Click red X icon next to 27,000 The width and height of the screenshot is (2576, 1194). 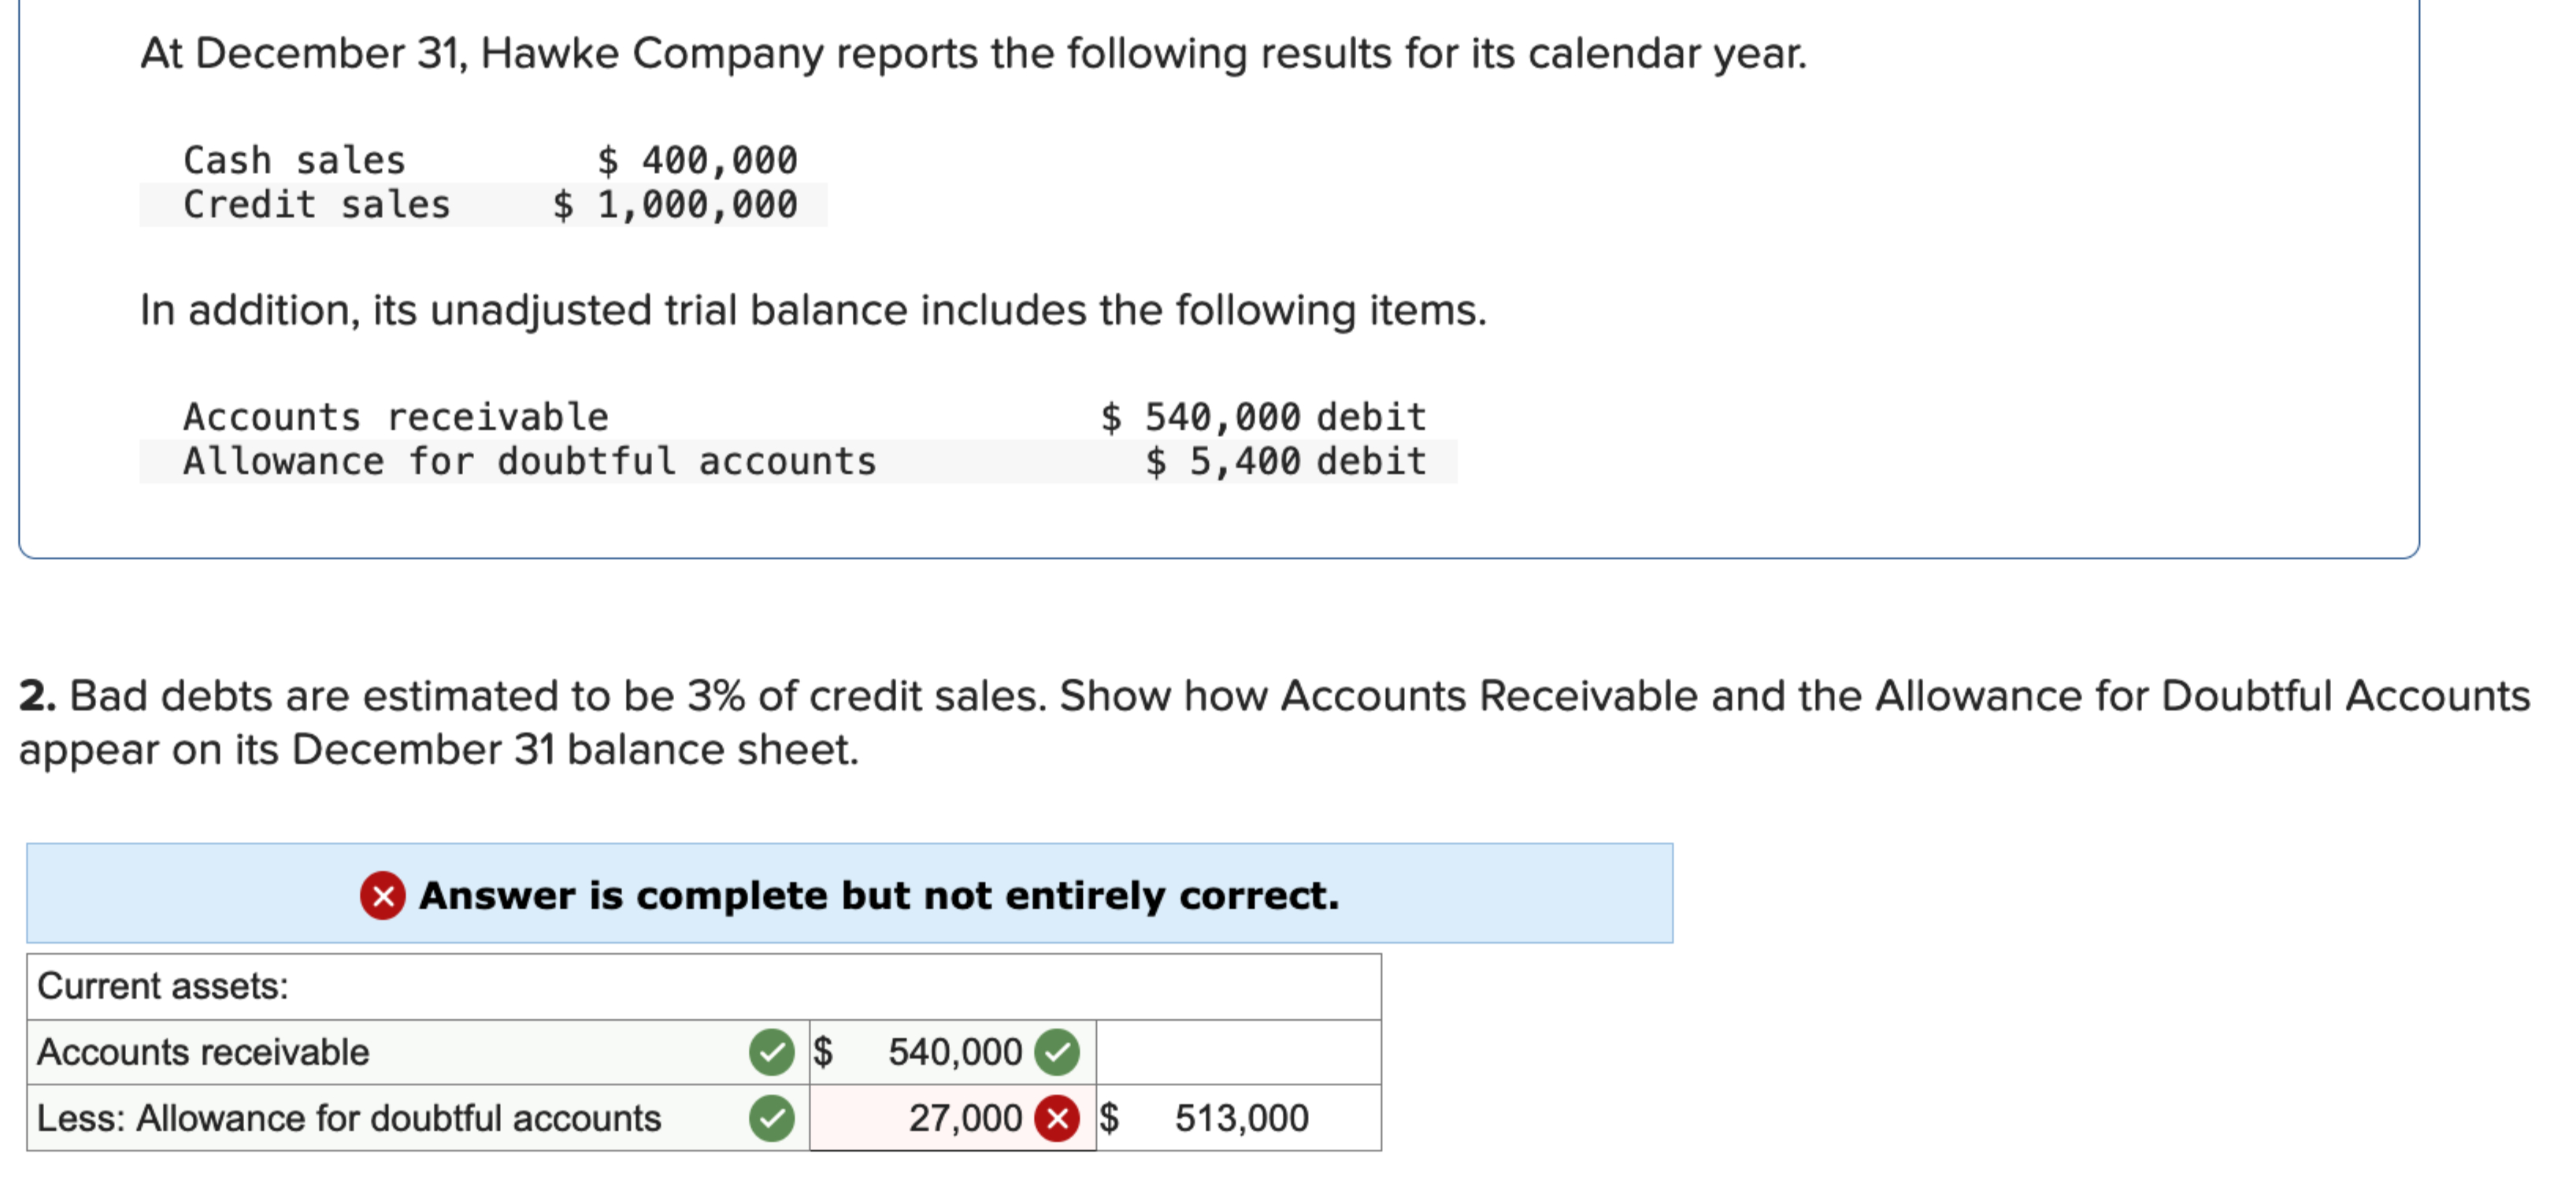[x=1057, y=1118]
